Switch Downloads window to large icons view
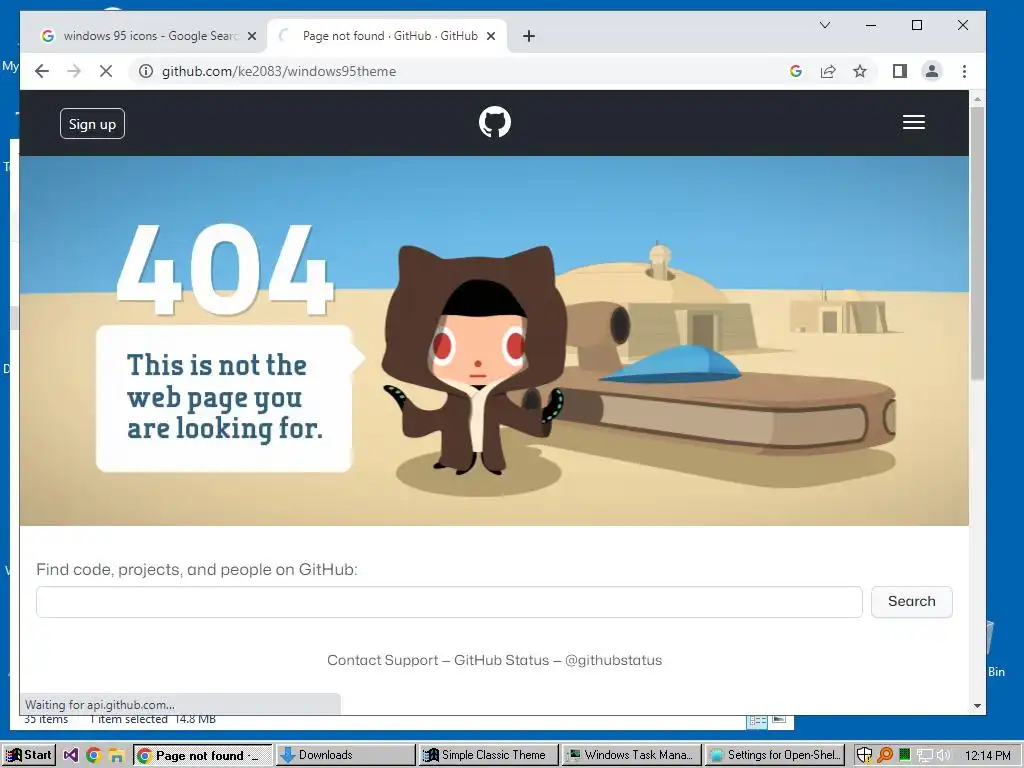The width and height of the screenshot is (1024, 768). tap(779, 720)
